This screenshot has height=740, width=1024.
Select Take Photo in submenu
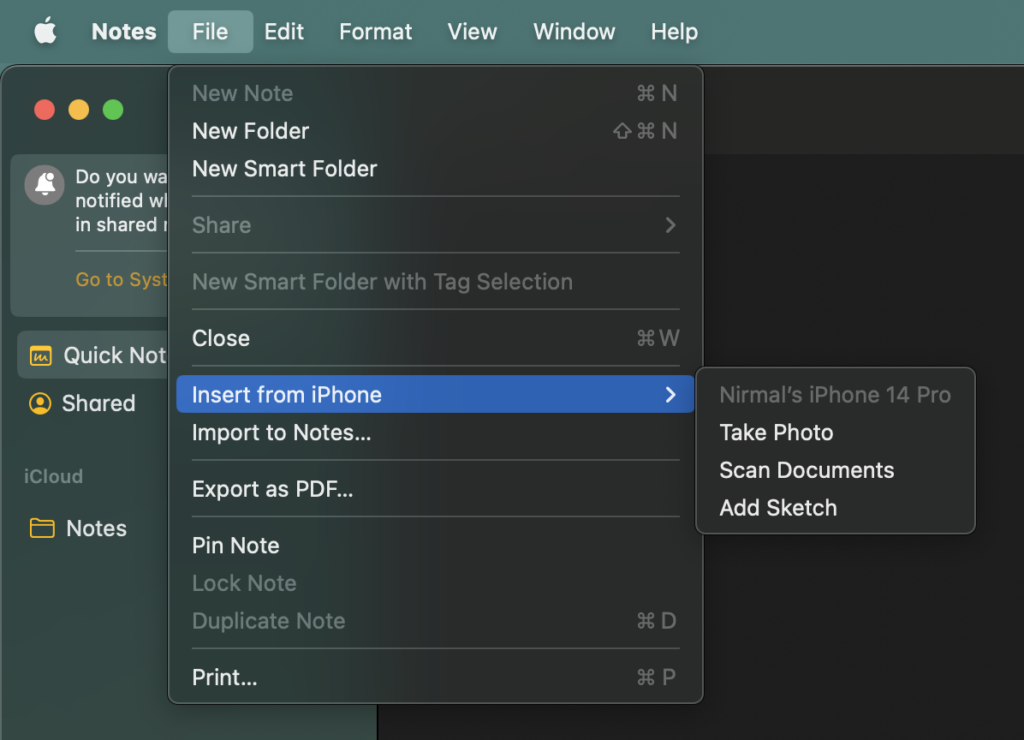(x=835, y=432)
